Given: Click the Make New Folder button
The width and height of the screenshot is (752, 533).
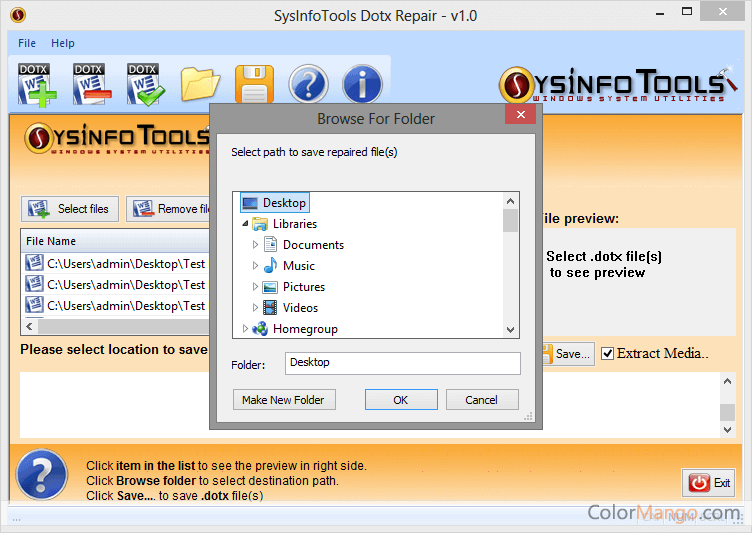Looking at the screenshot, I should (x=284, y=400).
